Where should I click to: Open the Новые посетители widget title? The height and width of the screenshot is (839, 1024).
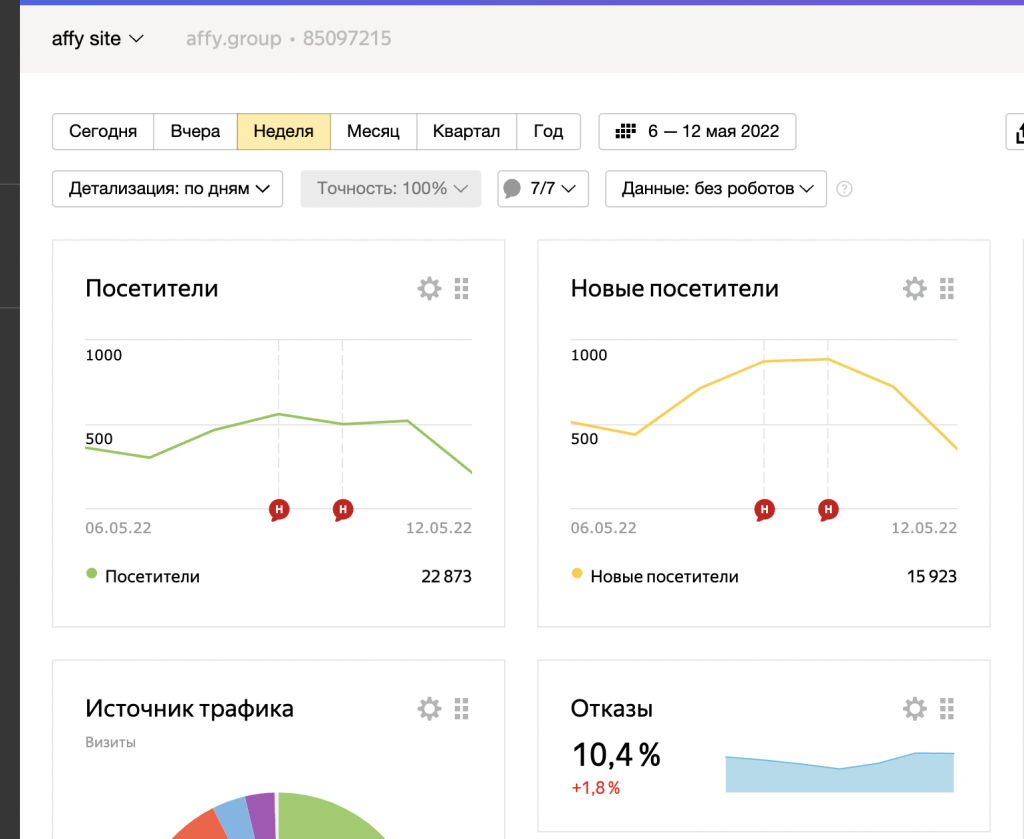pos(675,289)
